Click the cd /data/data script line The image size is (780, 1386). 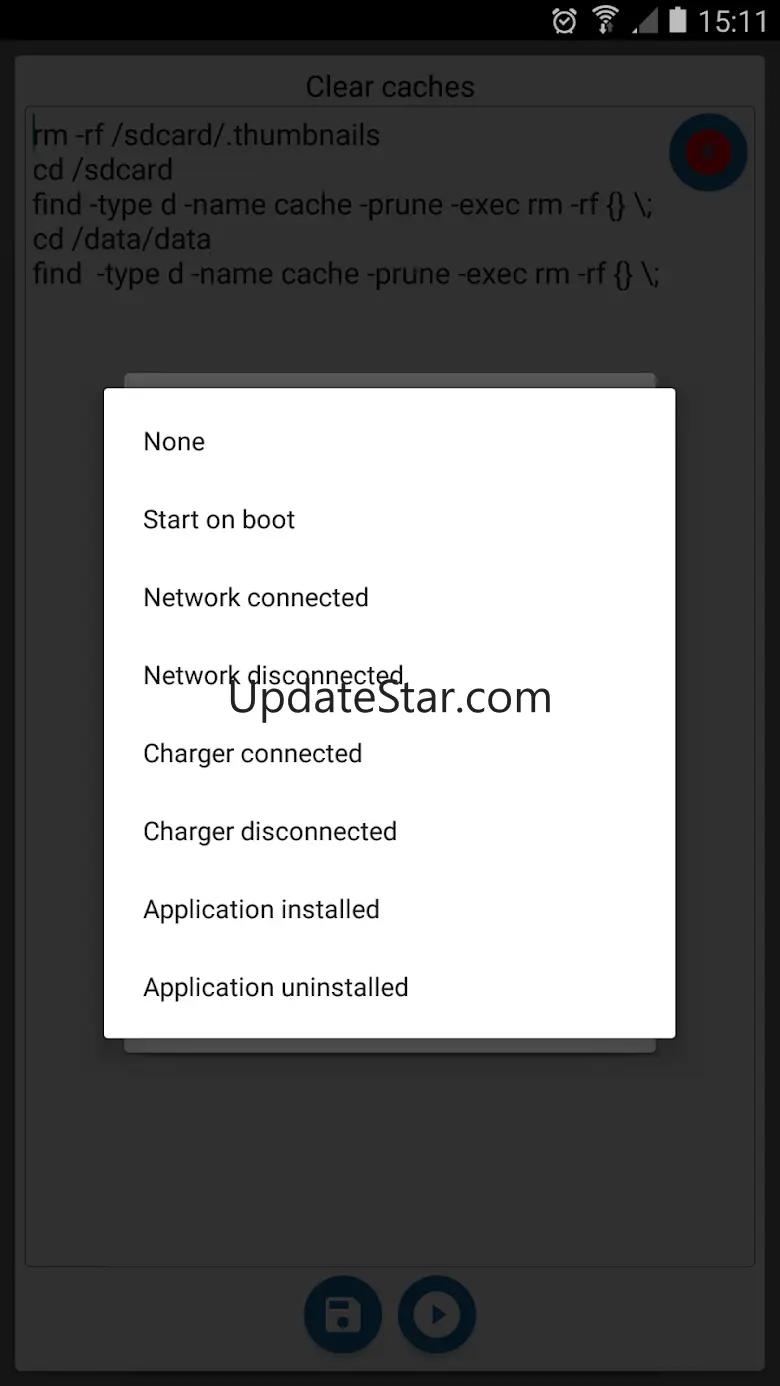(x=122, y=239)
